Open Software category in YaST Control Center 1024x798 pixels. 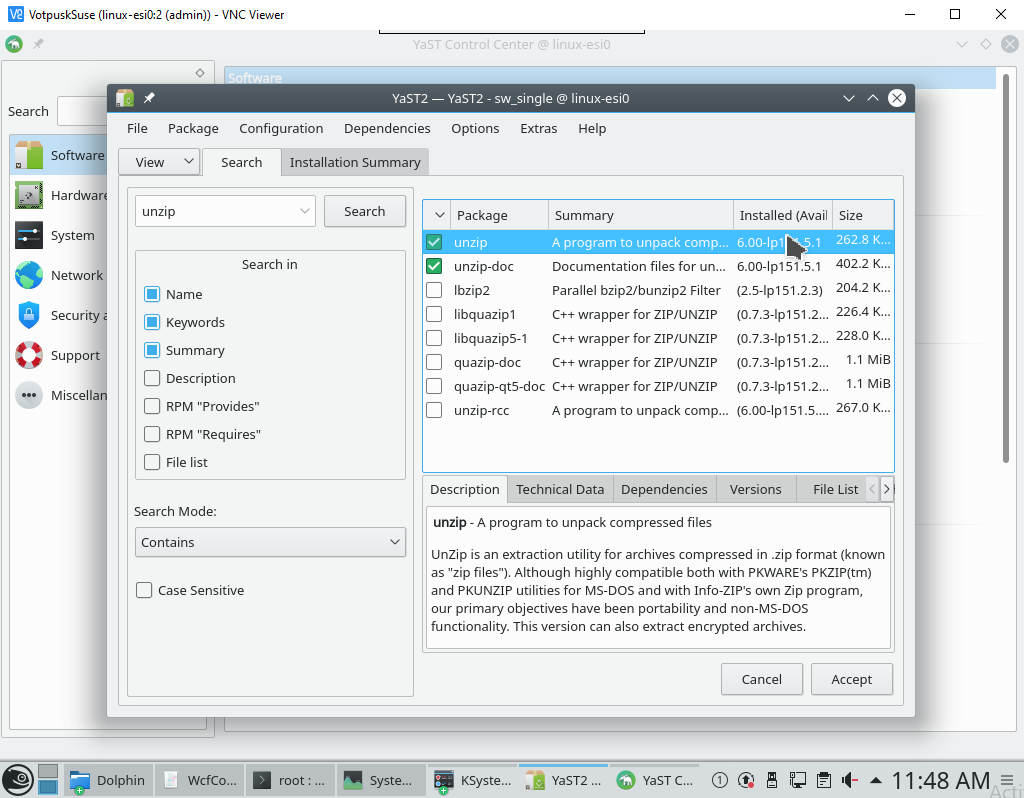59,155
